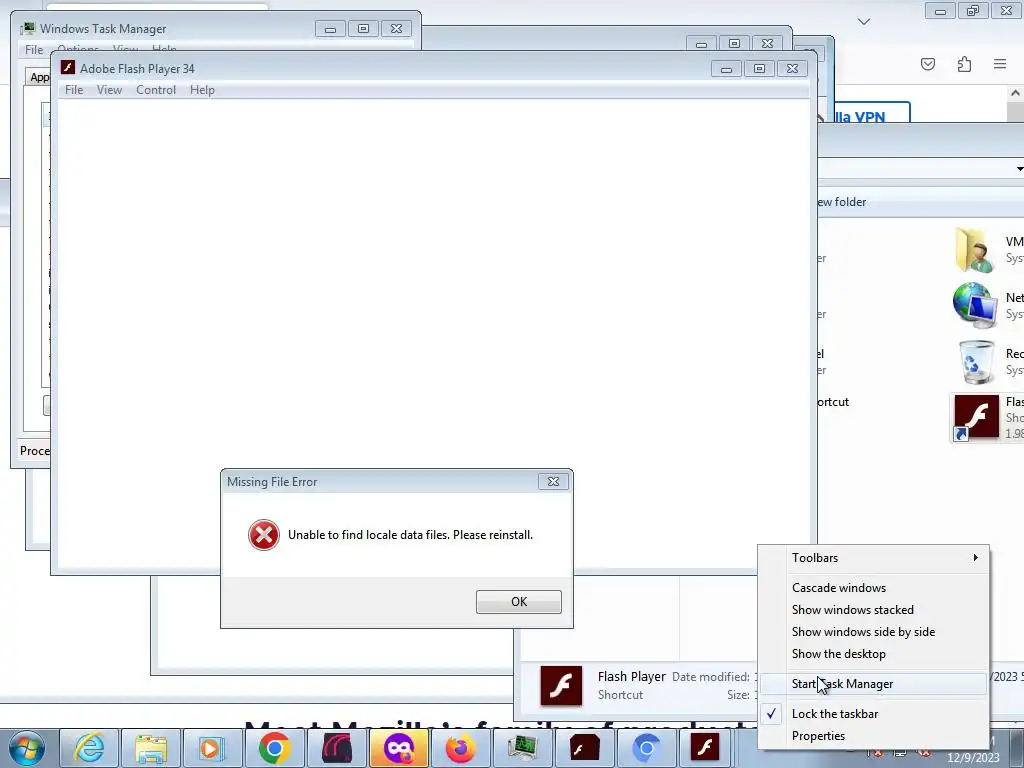Click Task Manager title bar icon
Screen dimensions: 1024x768
[27, 29]
